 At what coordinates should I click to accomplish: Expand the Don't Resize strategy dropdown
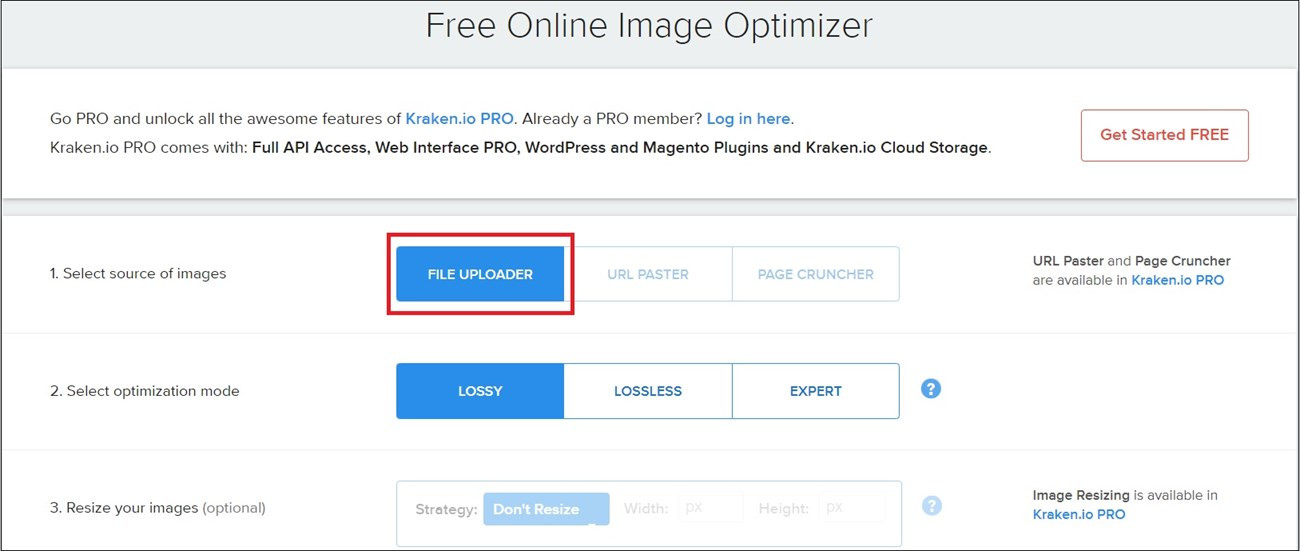pos(546,509)
